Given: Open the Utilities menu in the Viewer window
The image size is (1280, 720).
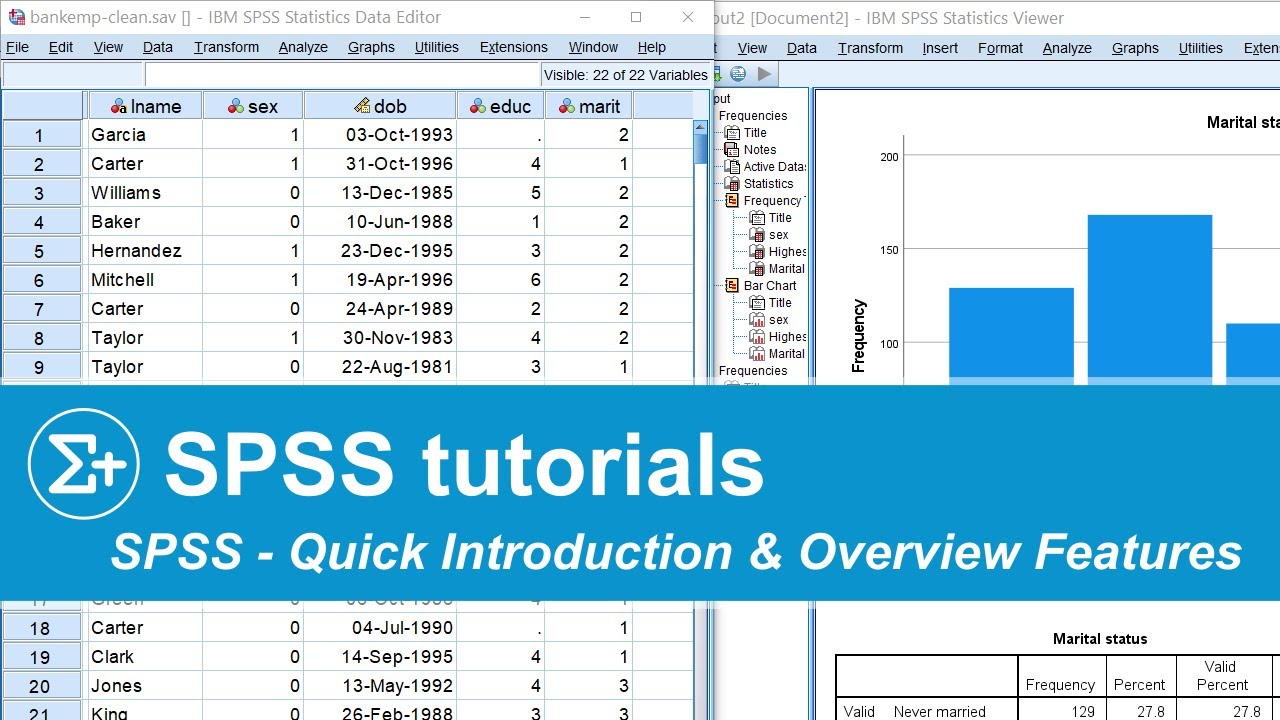Looking at the screenshot, I should click(1200, 48).
